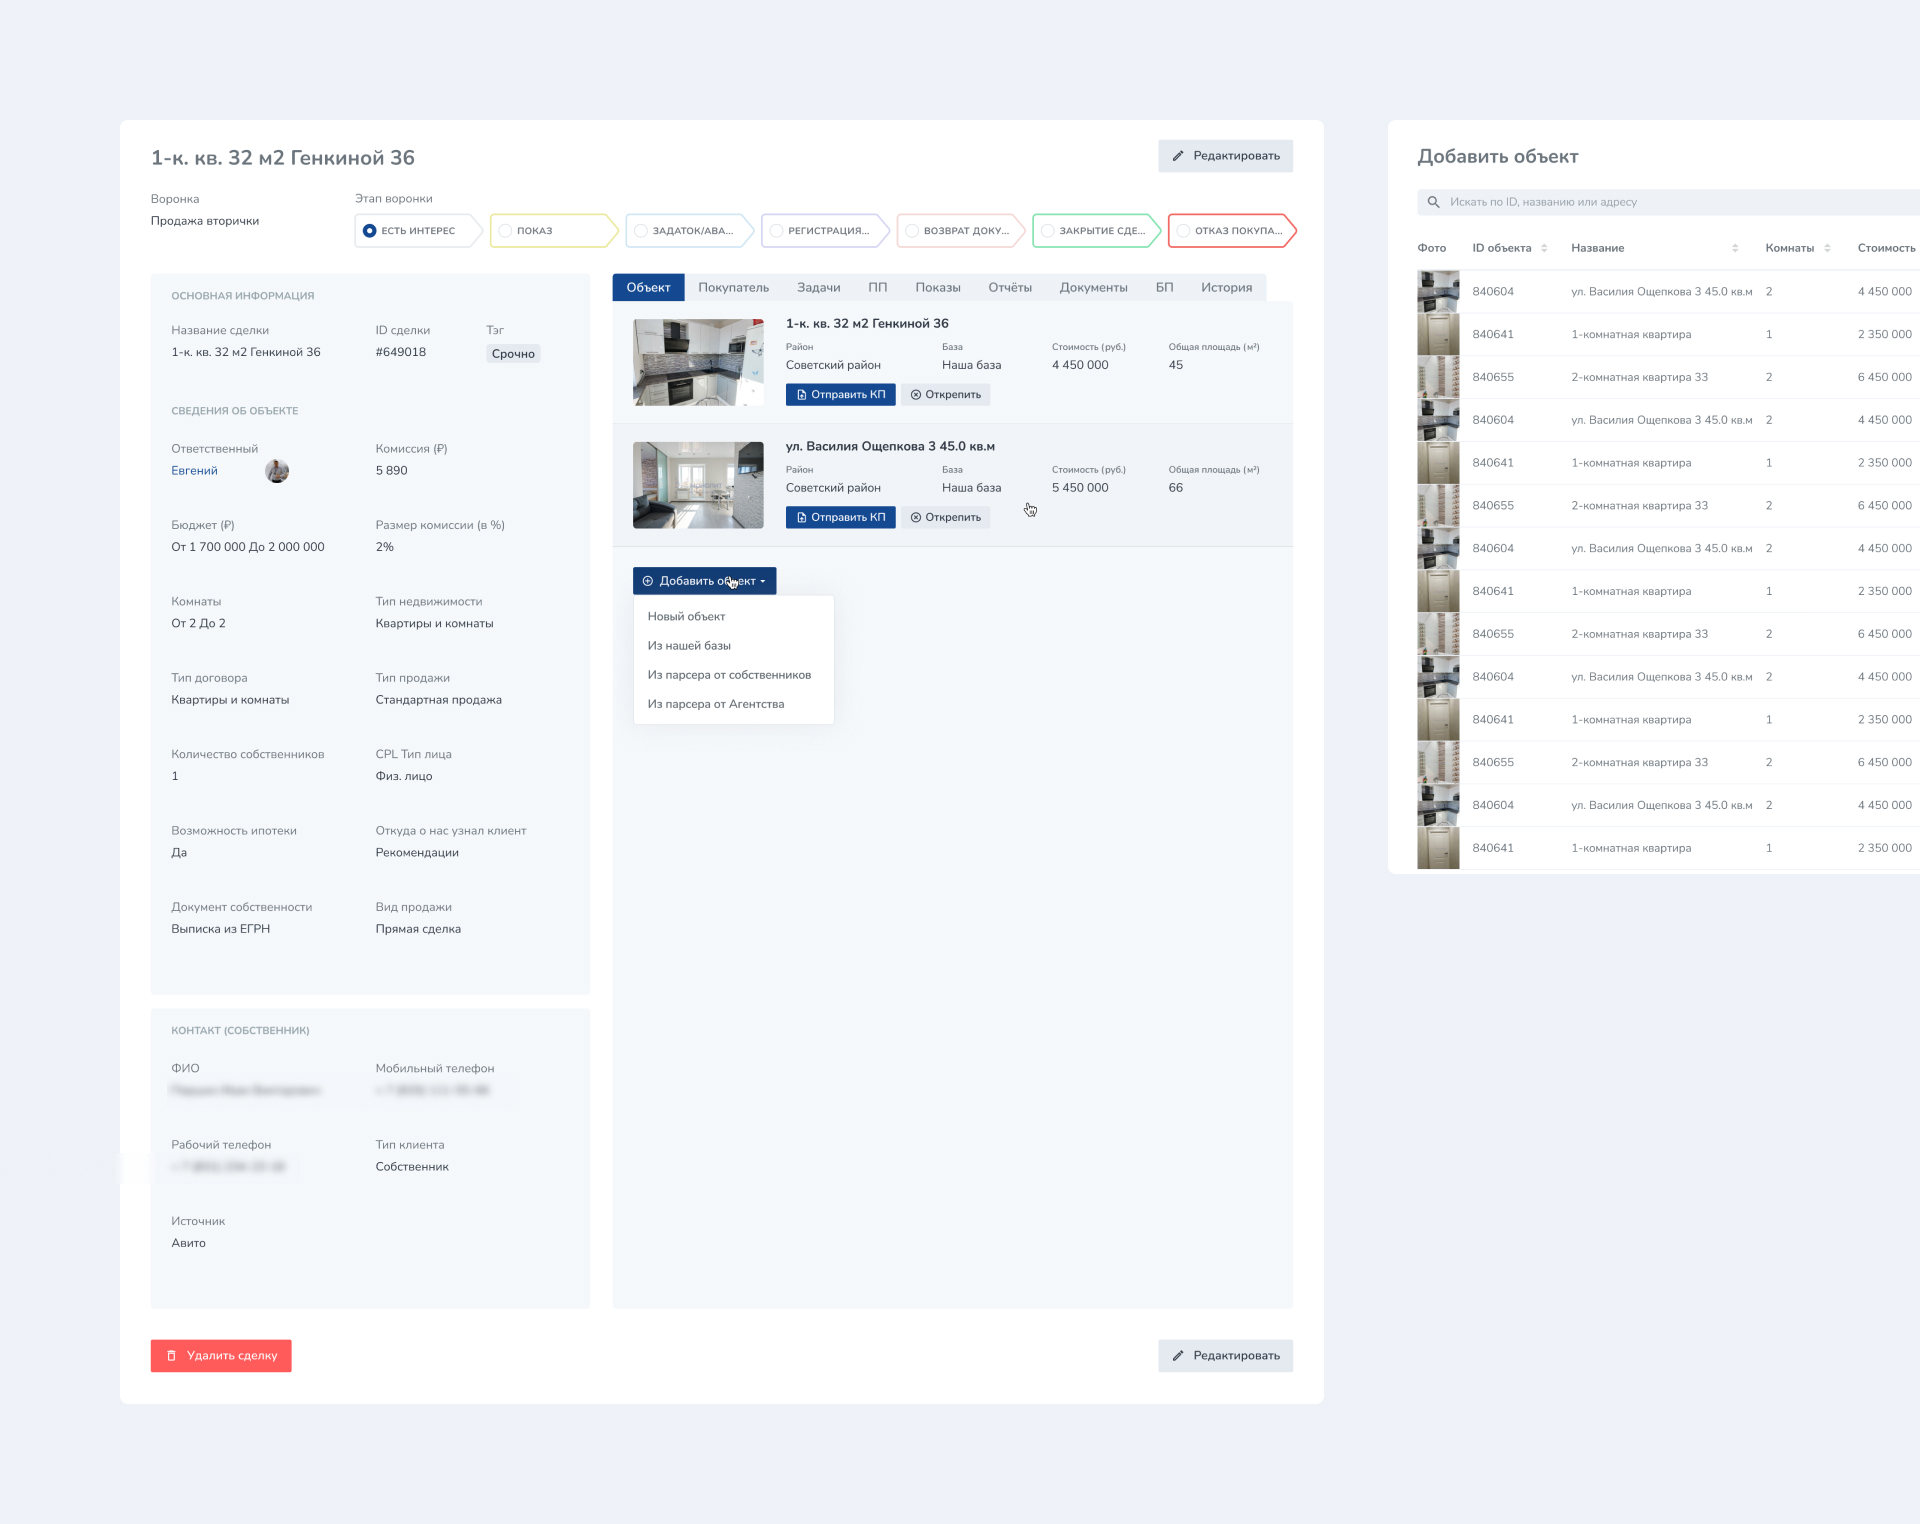Click the Евгений responsible link
Viewport: 1920px width, 1524px height.
coord(194,471)
